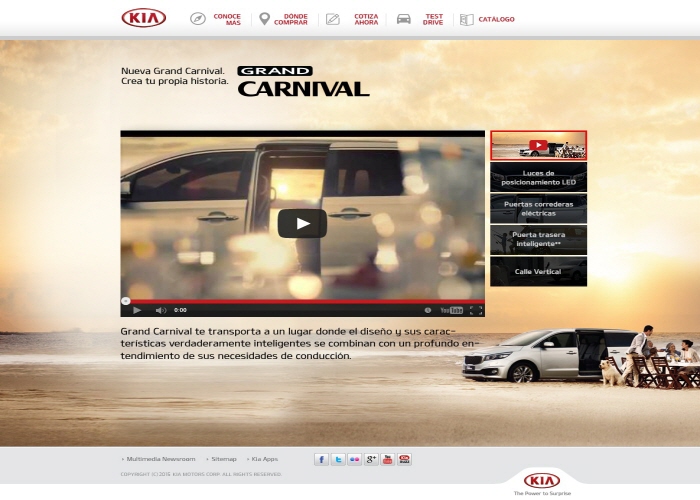Click the Grand Carnival title logo

(304, 81)
